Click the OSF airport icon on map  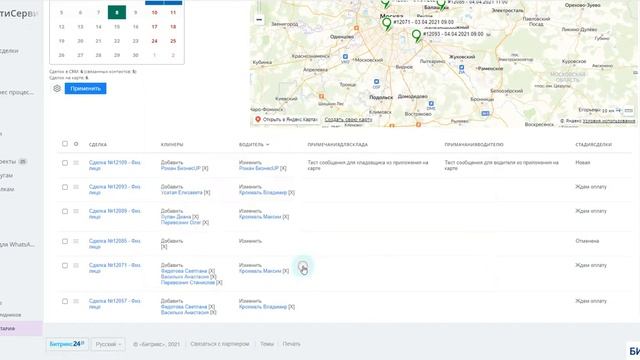376,82
